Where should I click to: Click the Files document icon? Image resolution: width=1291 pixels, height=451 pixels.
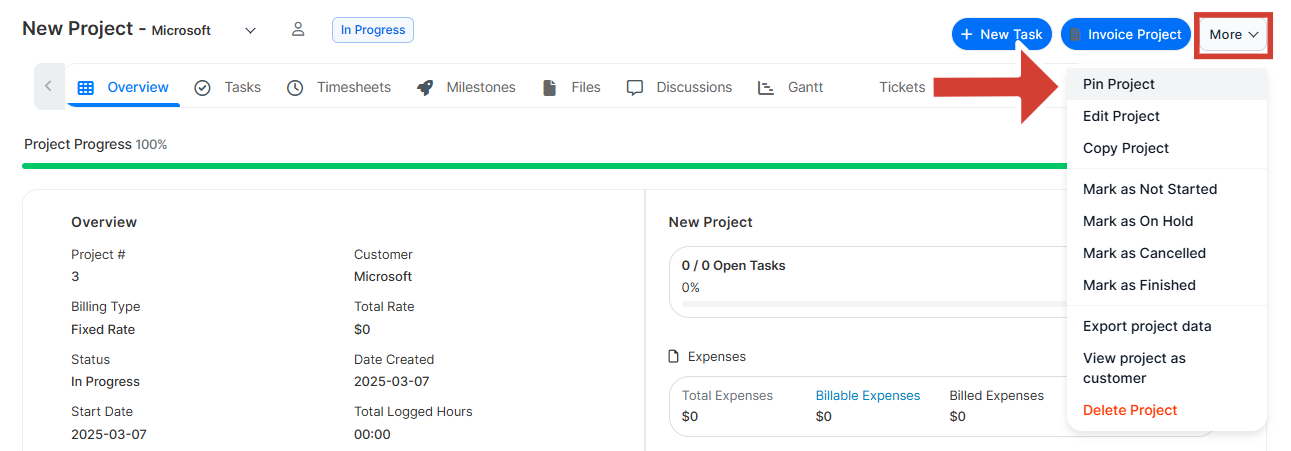(549, 88)
